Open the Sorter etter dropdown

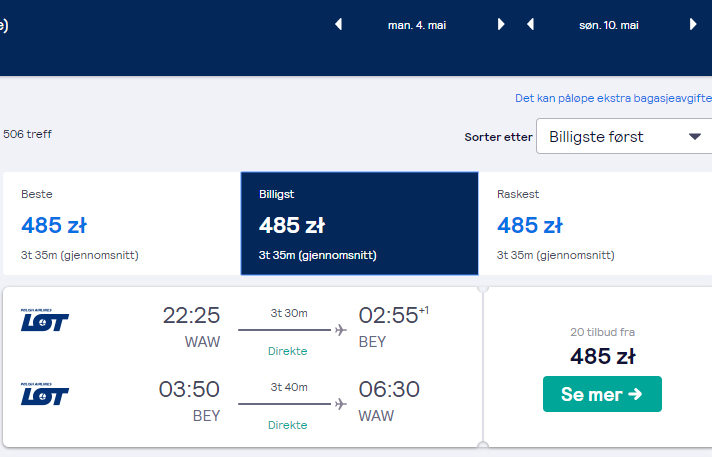coord(624,136)
